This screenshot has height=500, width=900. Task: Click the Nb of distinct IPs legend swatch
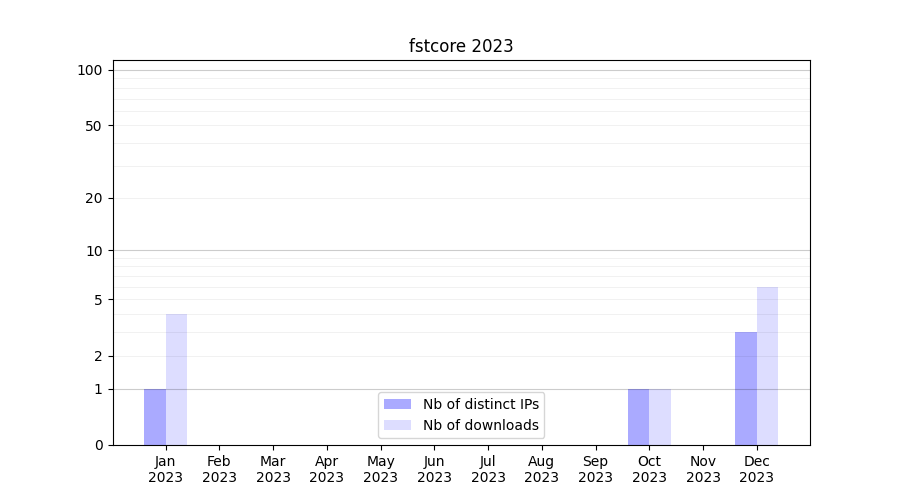coord(397,404)
